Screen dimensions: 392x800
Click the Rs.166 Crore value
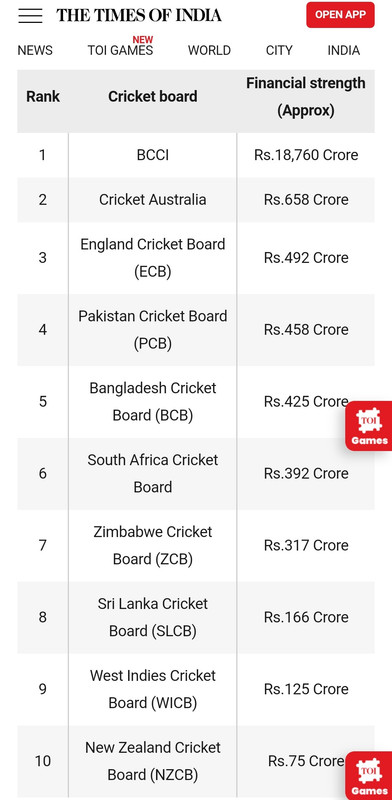(306, 617)
